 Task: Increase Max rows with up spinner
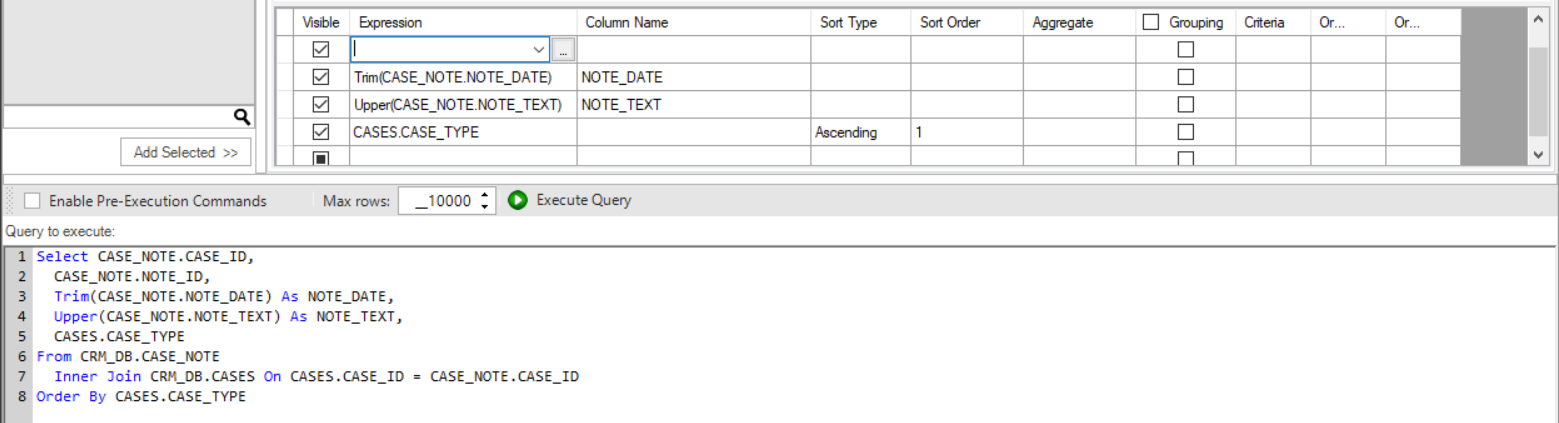tap(485, 195)
